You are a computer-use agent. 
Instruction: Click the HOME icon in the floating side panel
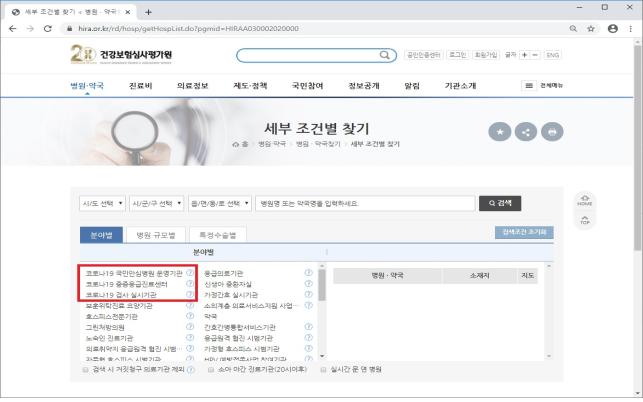585,201
